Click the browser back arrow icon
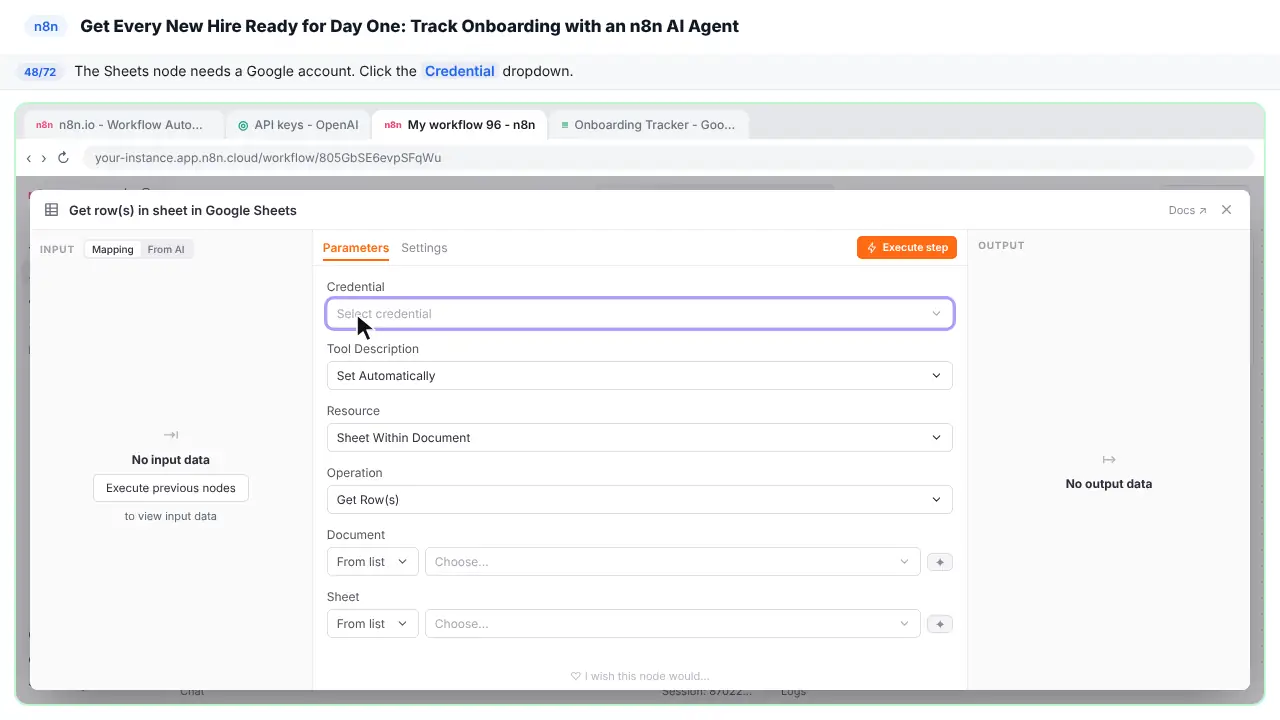This screenshot has height=720, width=1280. tap(29, 158)
